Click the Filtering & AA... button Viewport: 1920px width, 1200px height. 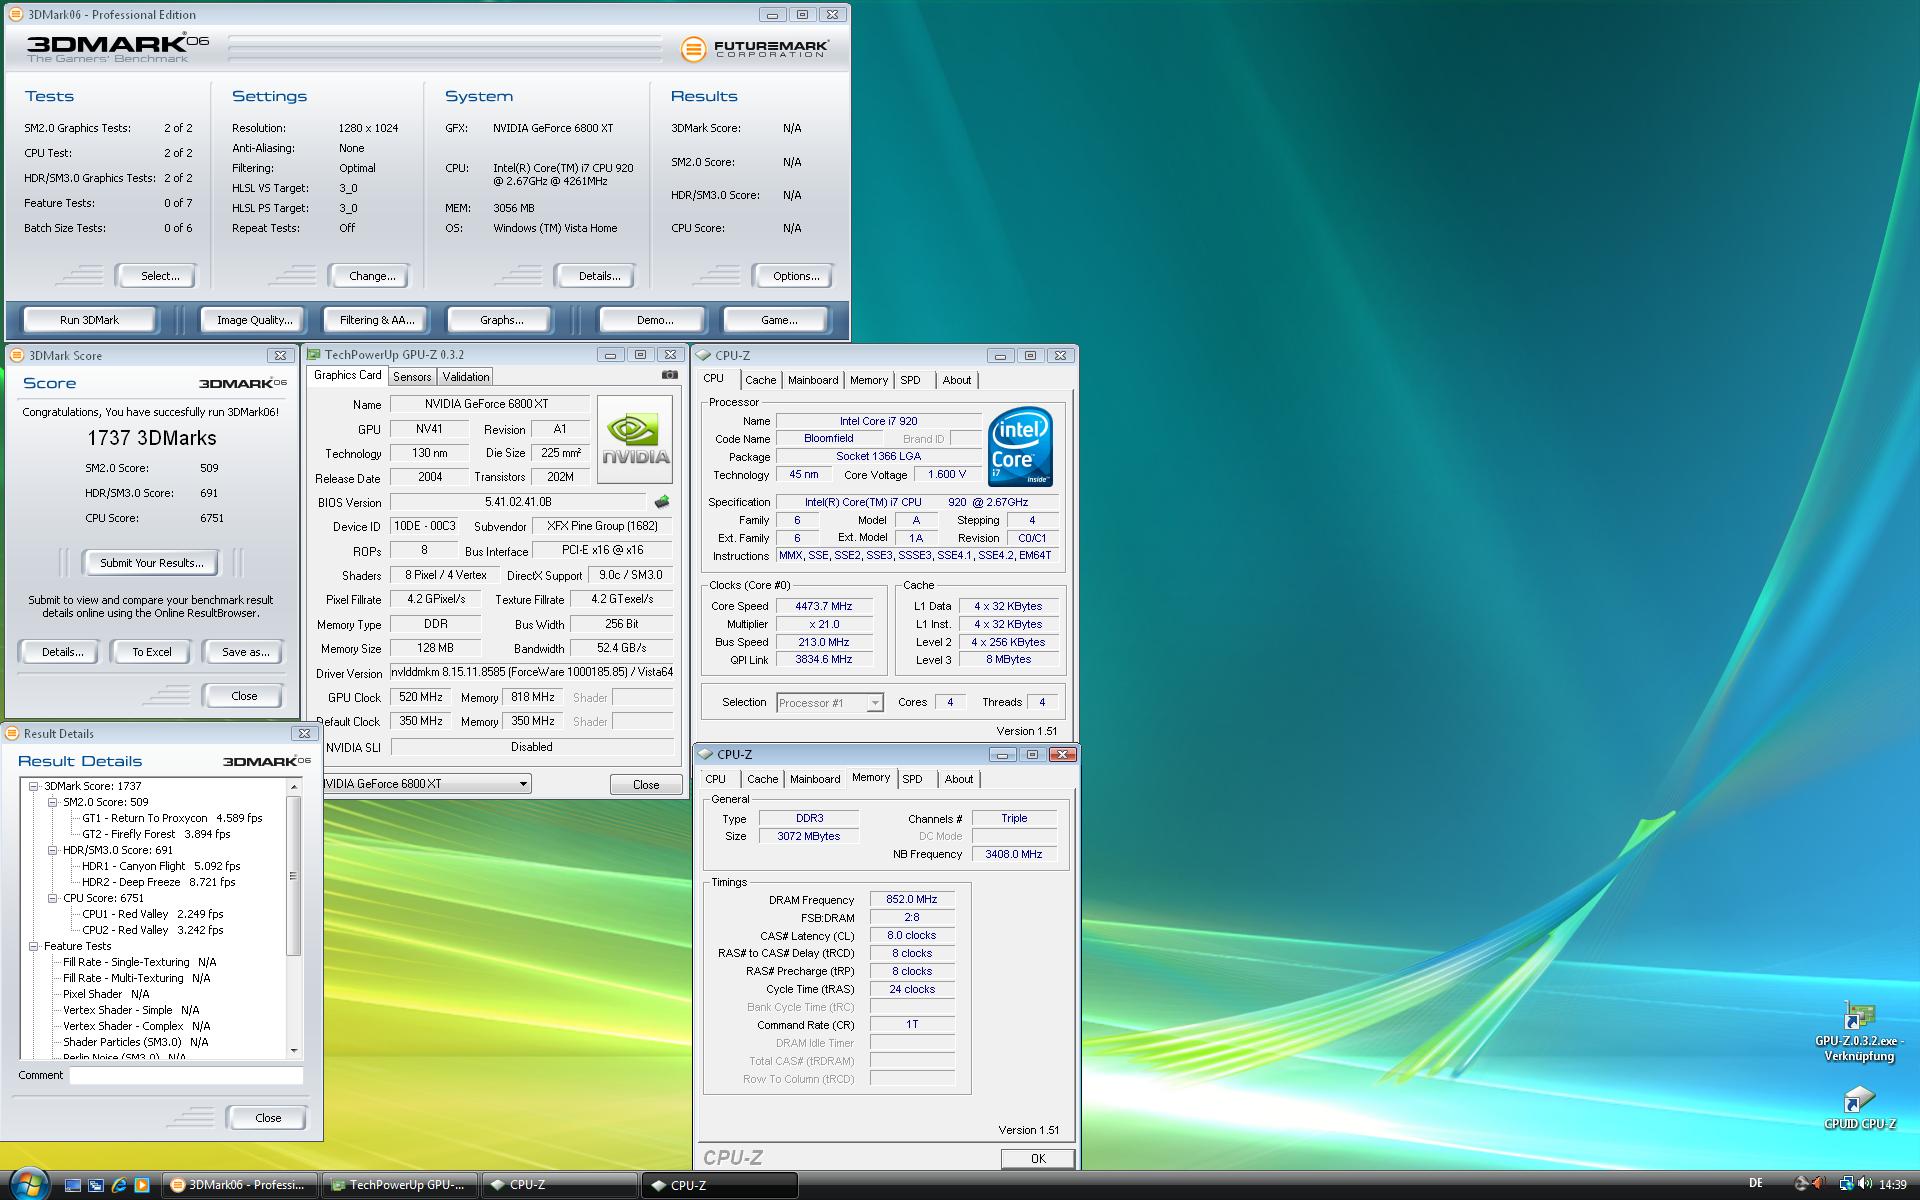click(x=377, y=320)
